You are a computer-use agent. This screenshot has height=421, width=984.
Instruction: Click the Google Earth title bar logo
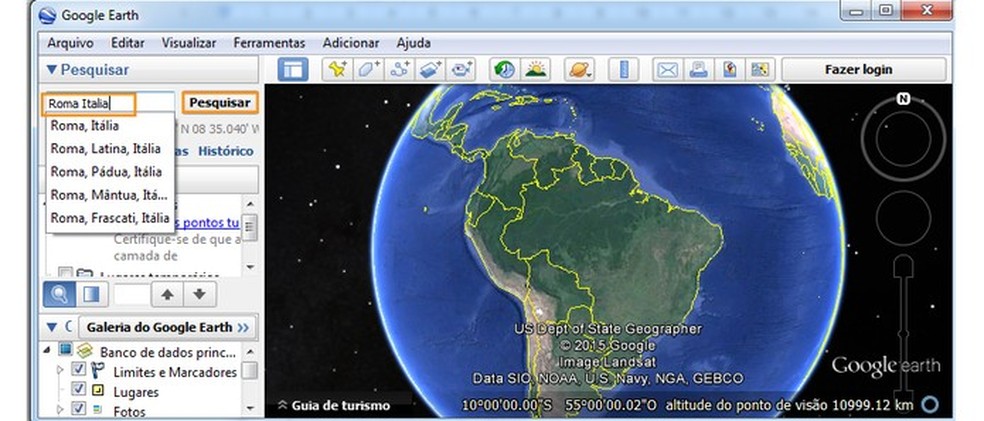click(x=47, y=15)
